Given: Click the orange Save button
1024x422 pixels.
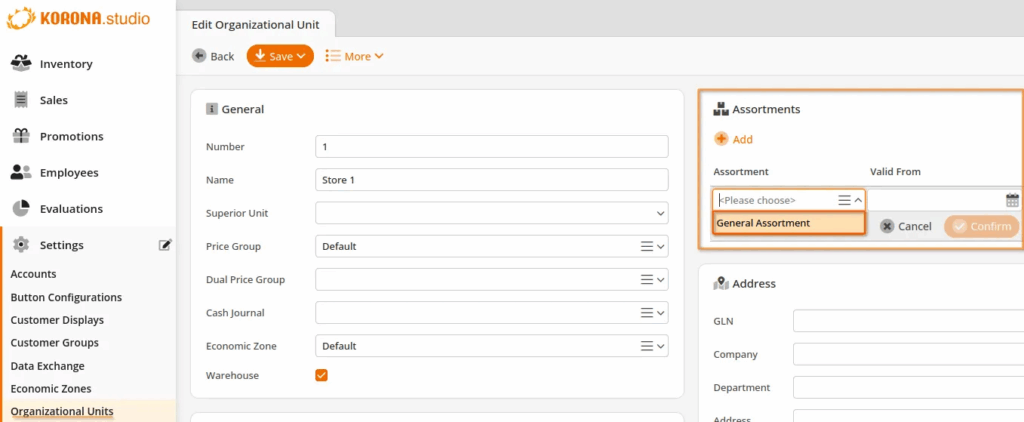Looking at the screenshot, I should point(280,56).
